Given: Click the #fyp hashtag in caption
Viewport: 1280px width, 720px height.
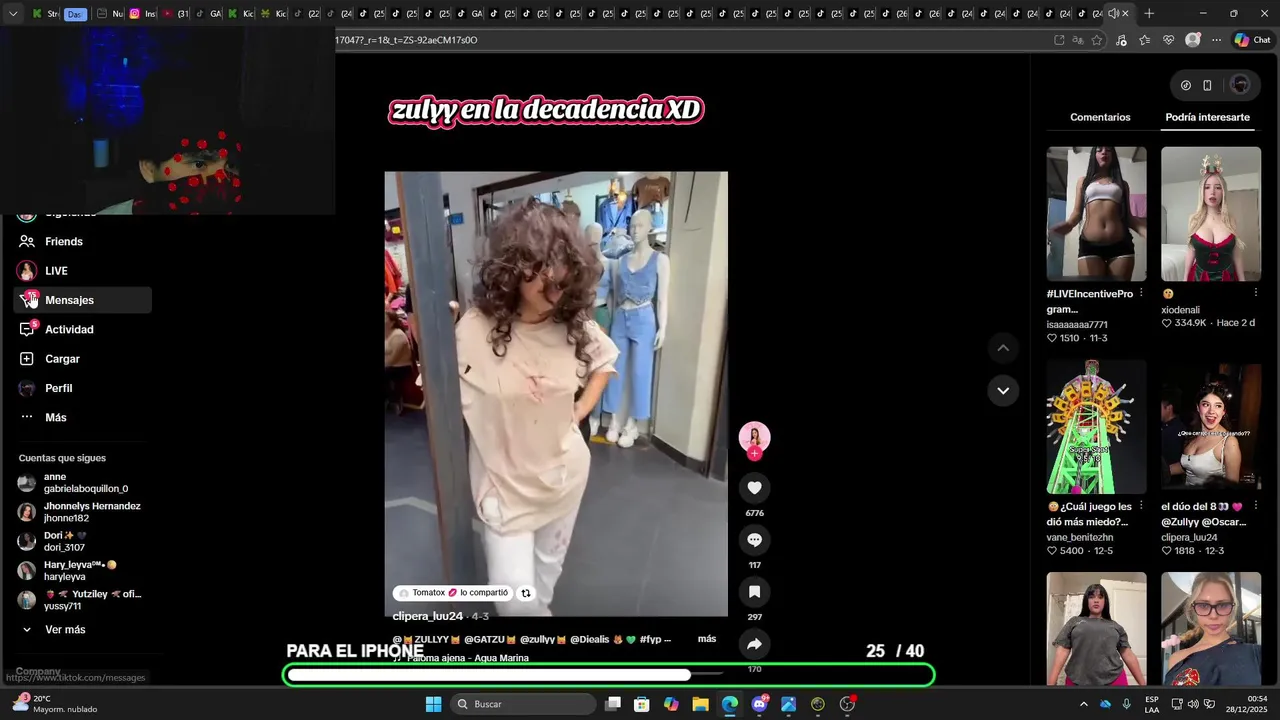Looking at the screenshot, I should point(651,639).
